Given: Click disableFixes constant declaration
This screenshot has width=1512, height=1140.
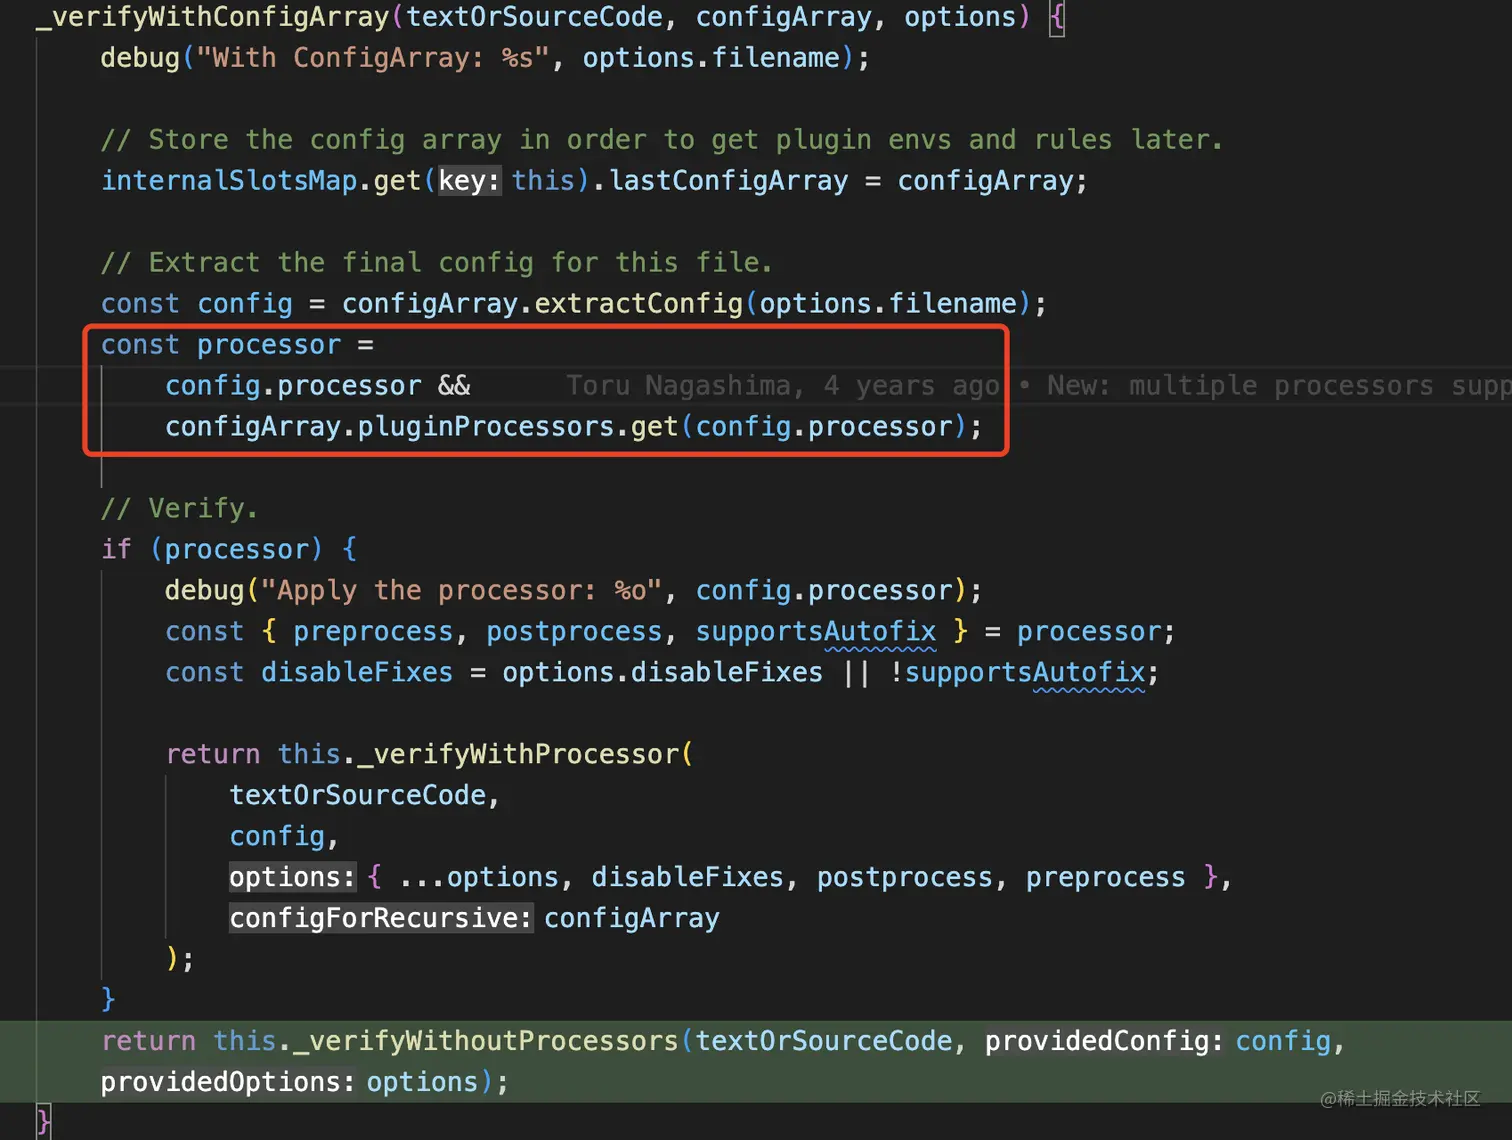Looking at the screenshot, I should point(357,673).
